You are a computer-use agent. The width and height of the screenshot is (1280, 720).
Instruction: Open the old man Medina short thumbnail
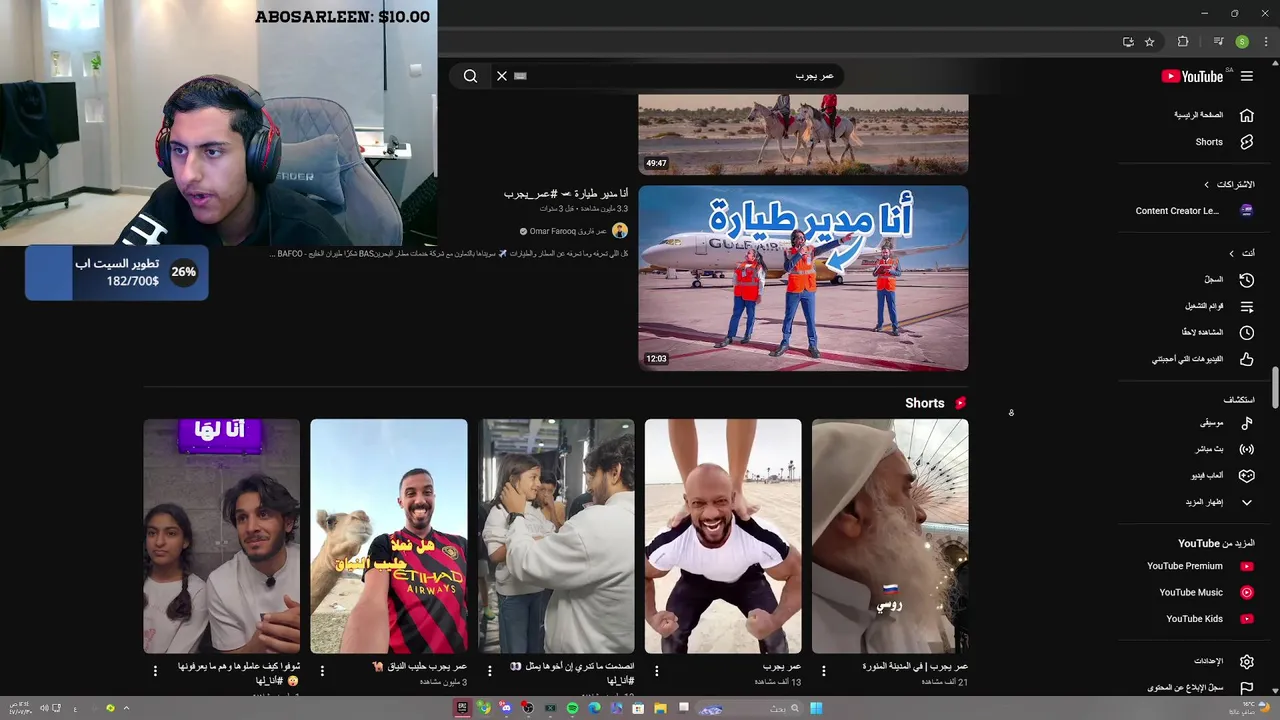pyautogui.click(x=890, y=536)
